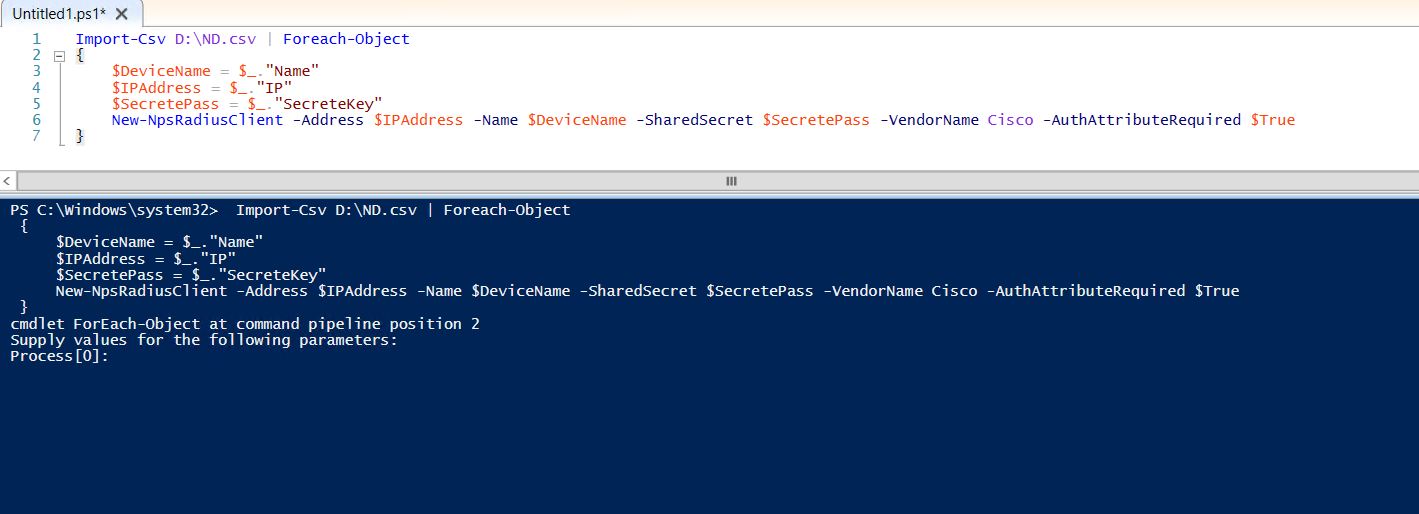The height and width of the screenshot is (514, 1419).
Task: Click Cisco in the console pane
Action: tap(954, 291)
